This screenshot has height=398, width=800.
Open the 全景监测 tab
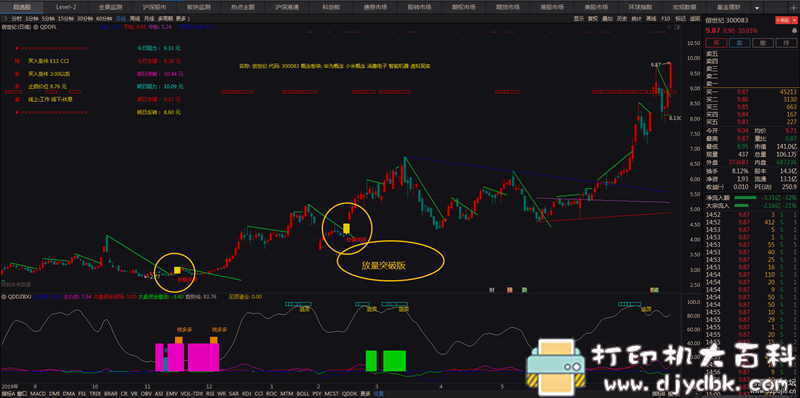pyautogui.click(x=110, y=8)
